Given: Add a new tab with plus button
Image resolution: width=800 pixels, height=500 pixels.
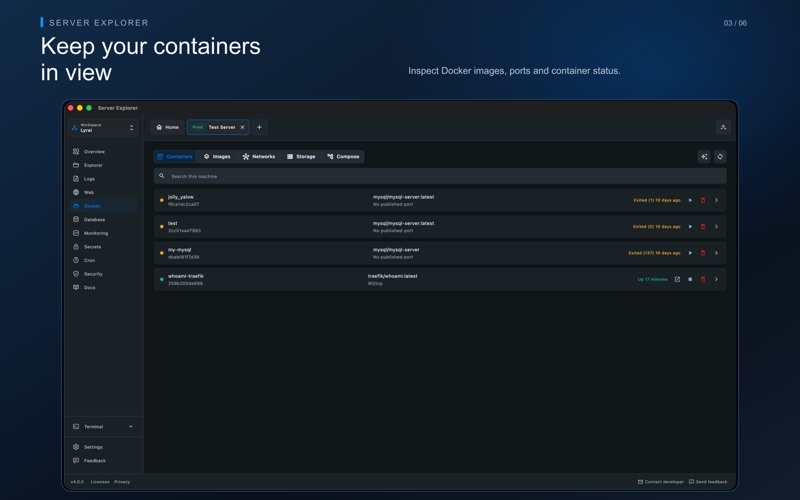Looking at the screenshot, I should pyautogui.click(x=259, y=128).
